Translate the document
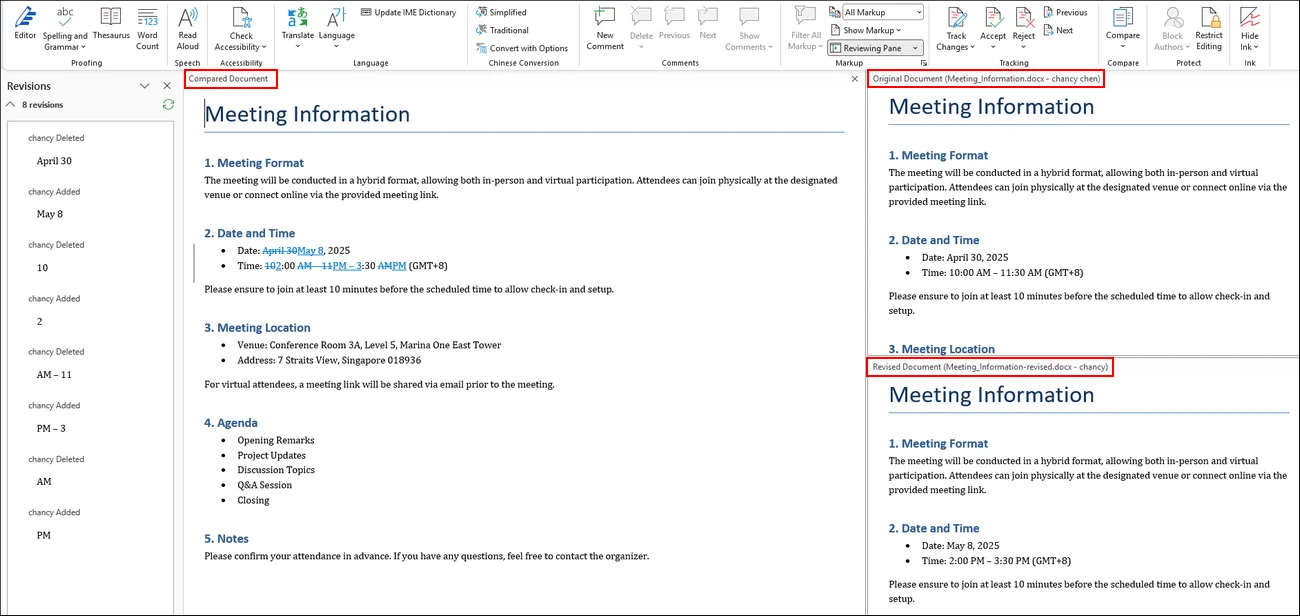The image size is (1300, 616). pyautogui.click(x=296, y=28)
